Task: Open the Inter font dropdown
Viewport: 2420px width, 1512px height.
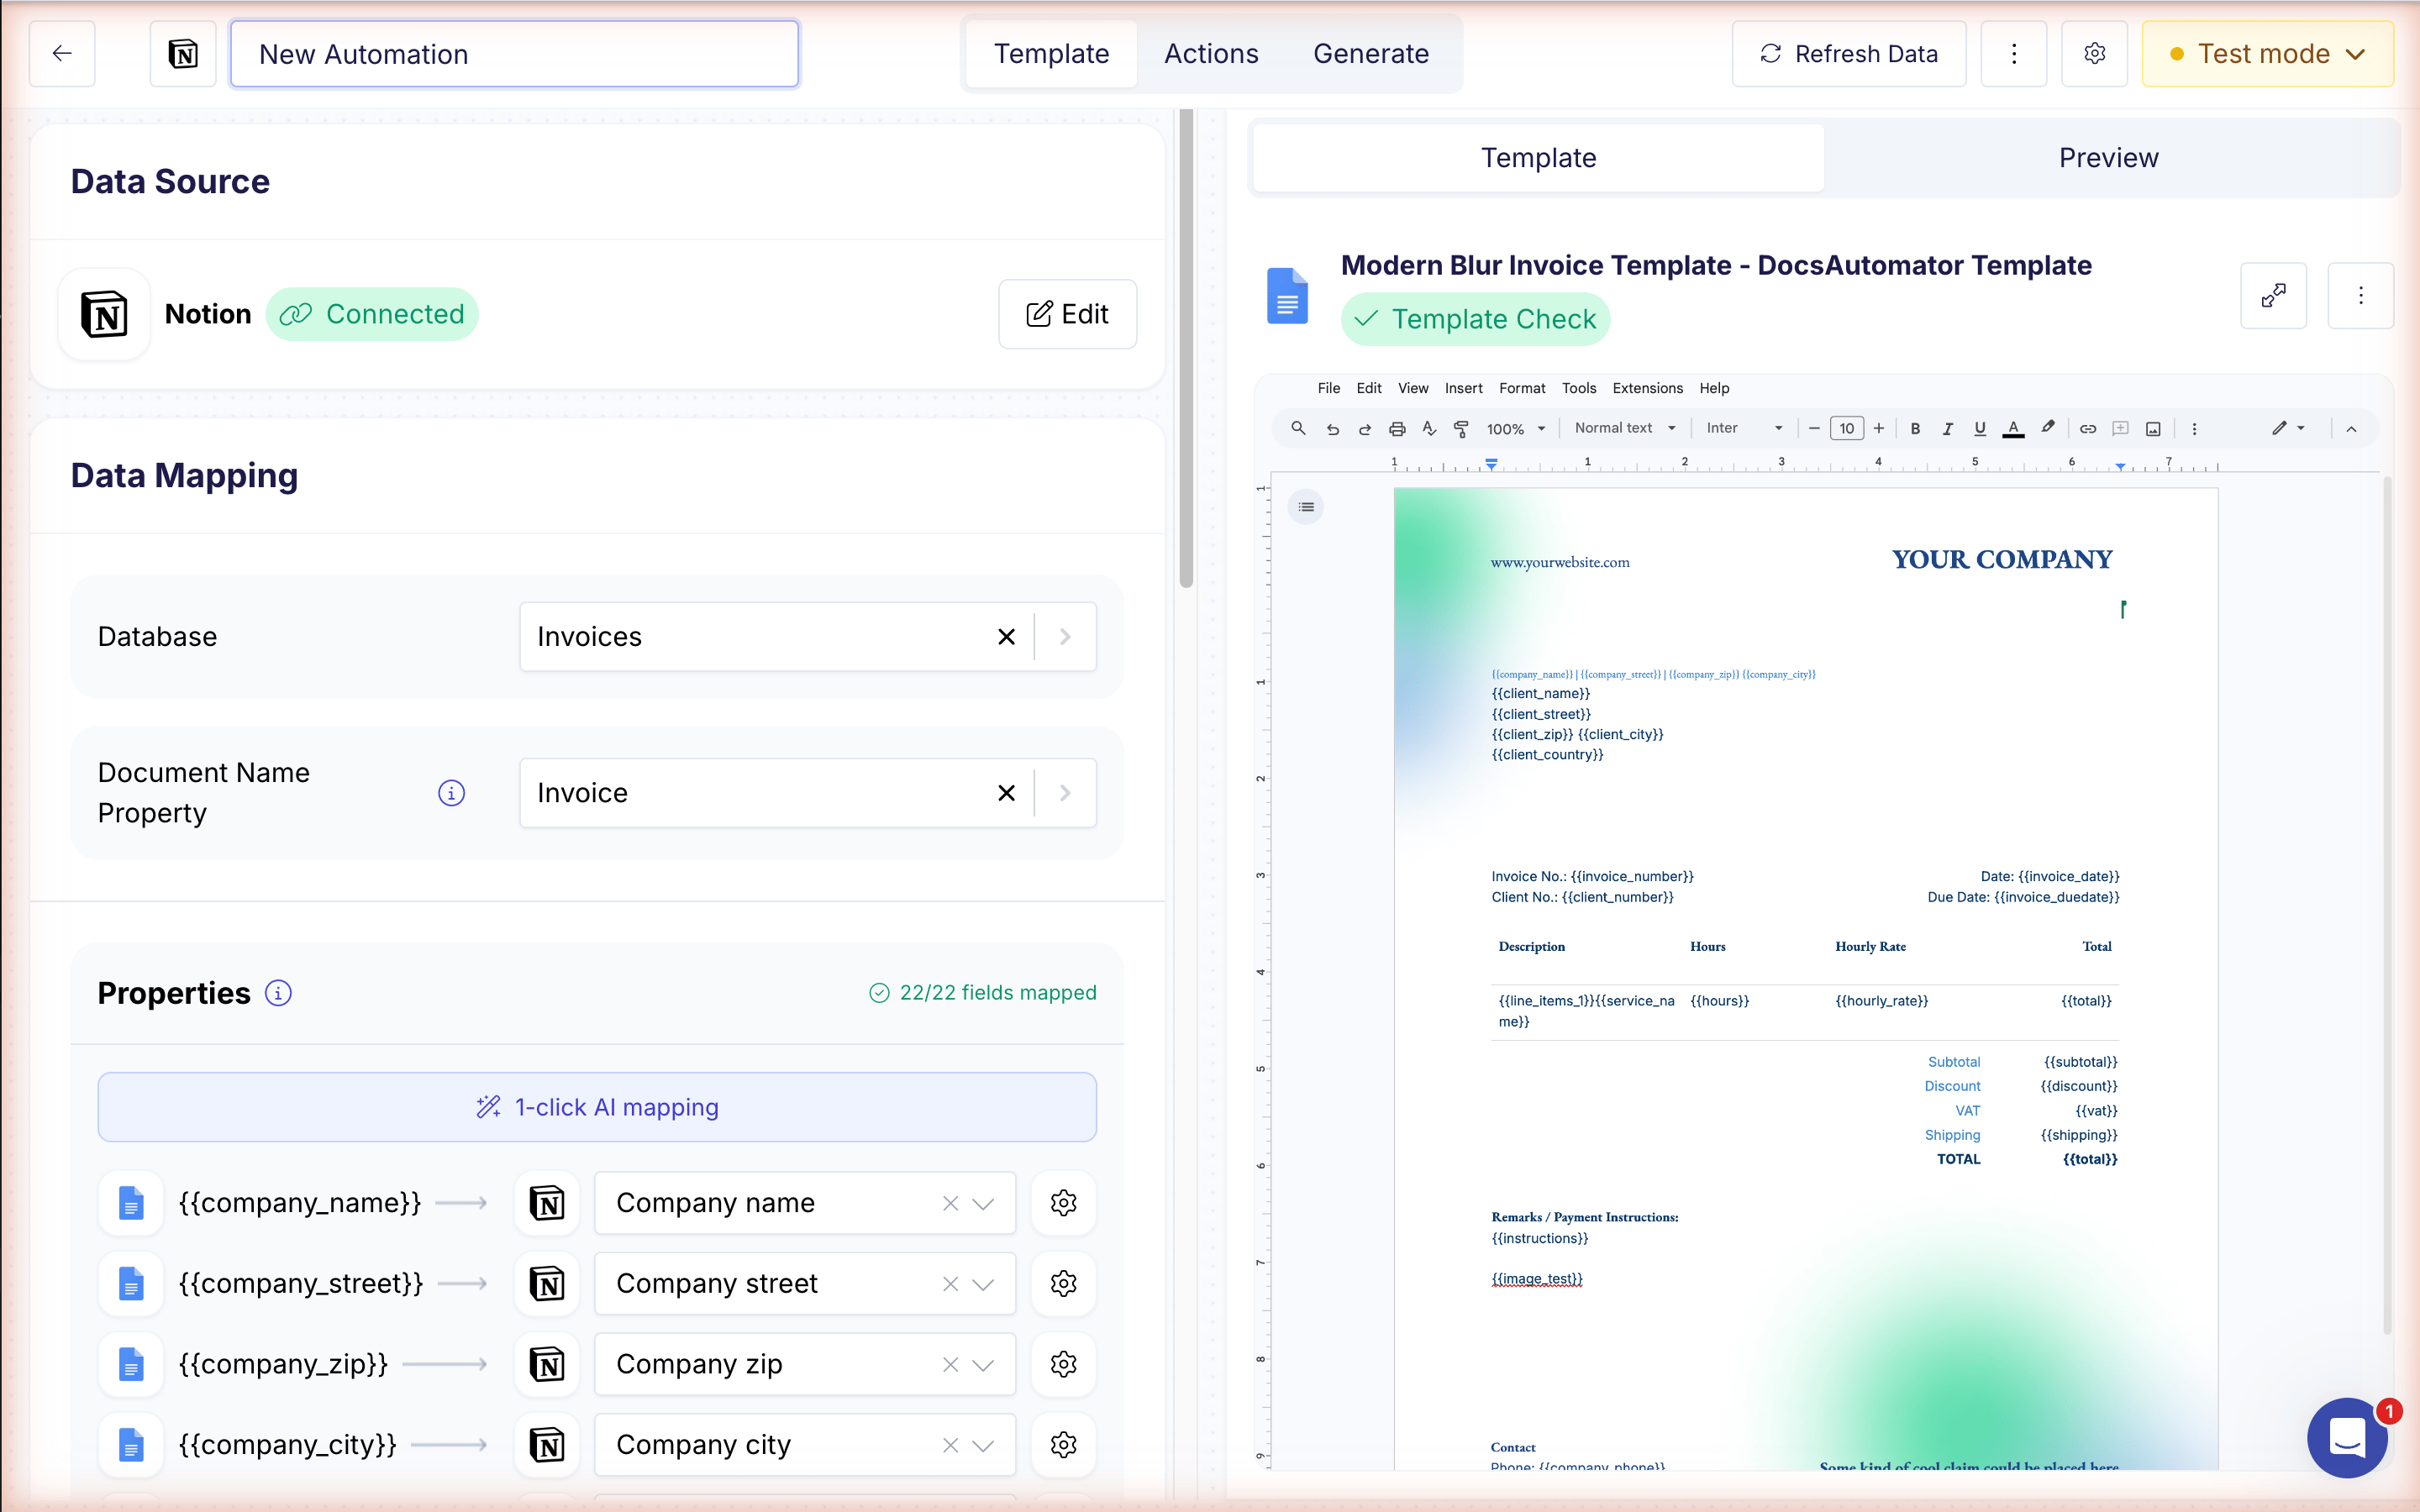Action: pos(1744,428)
